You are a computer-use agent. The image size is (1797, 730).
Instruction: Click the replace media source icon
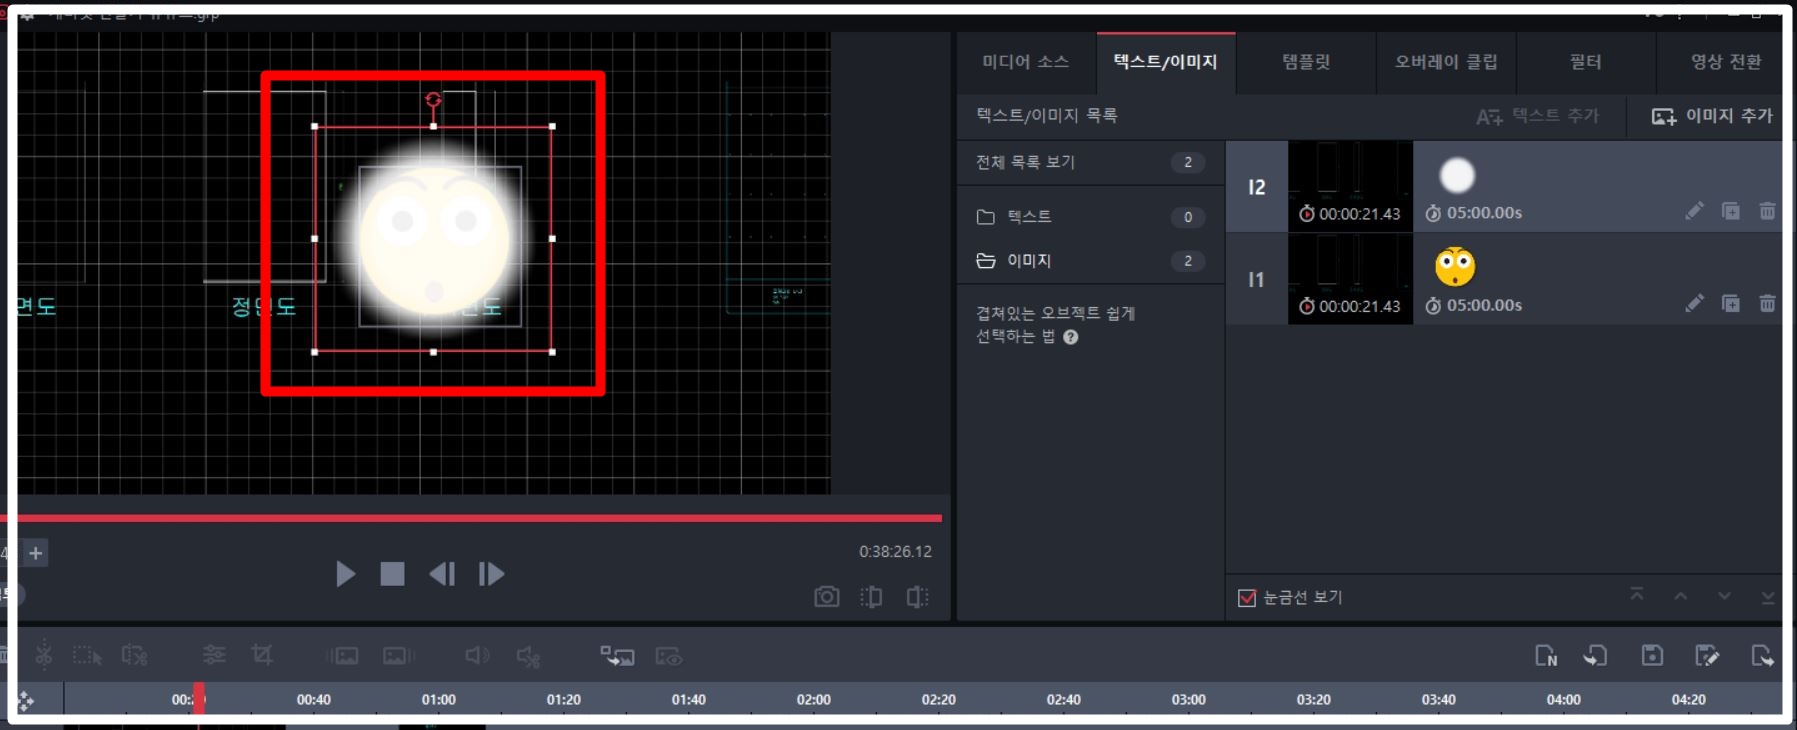[617, 656]
